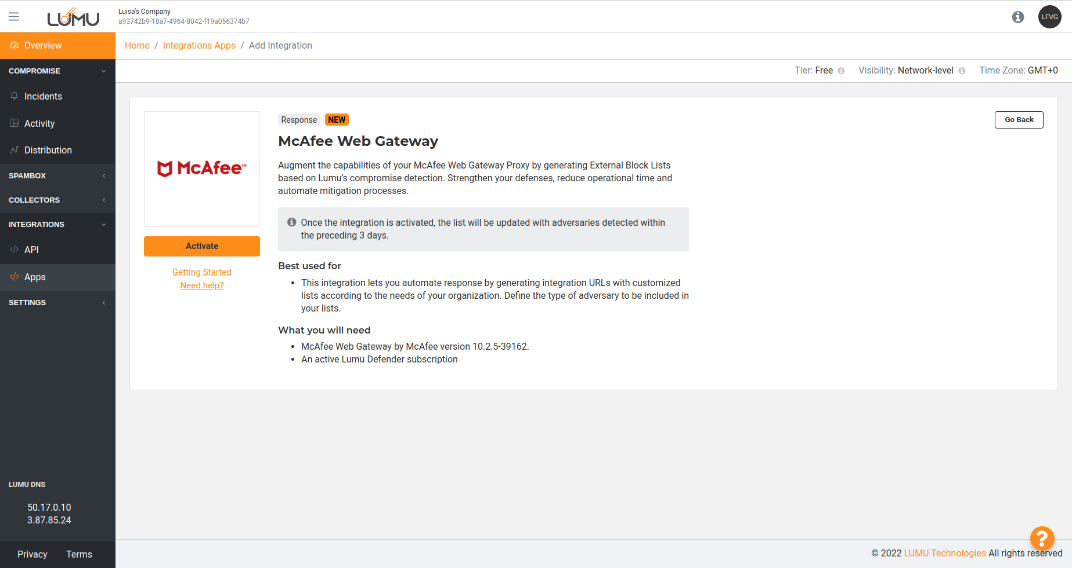
Task: Click the LUMU logo
Action: coord(73,17)
